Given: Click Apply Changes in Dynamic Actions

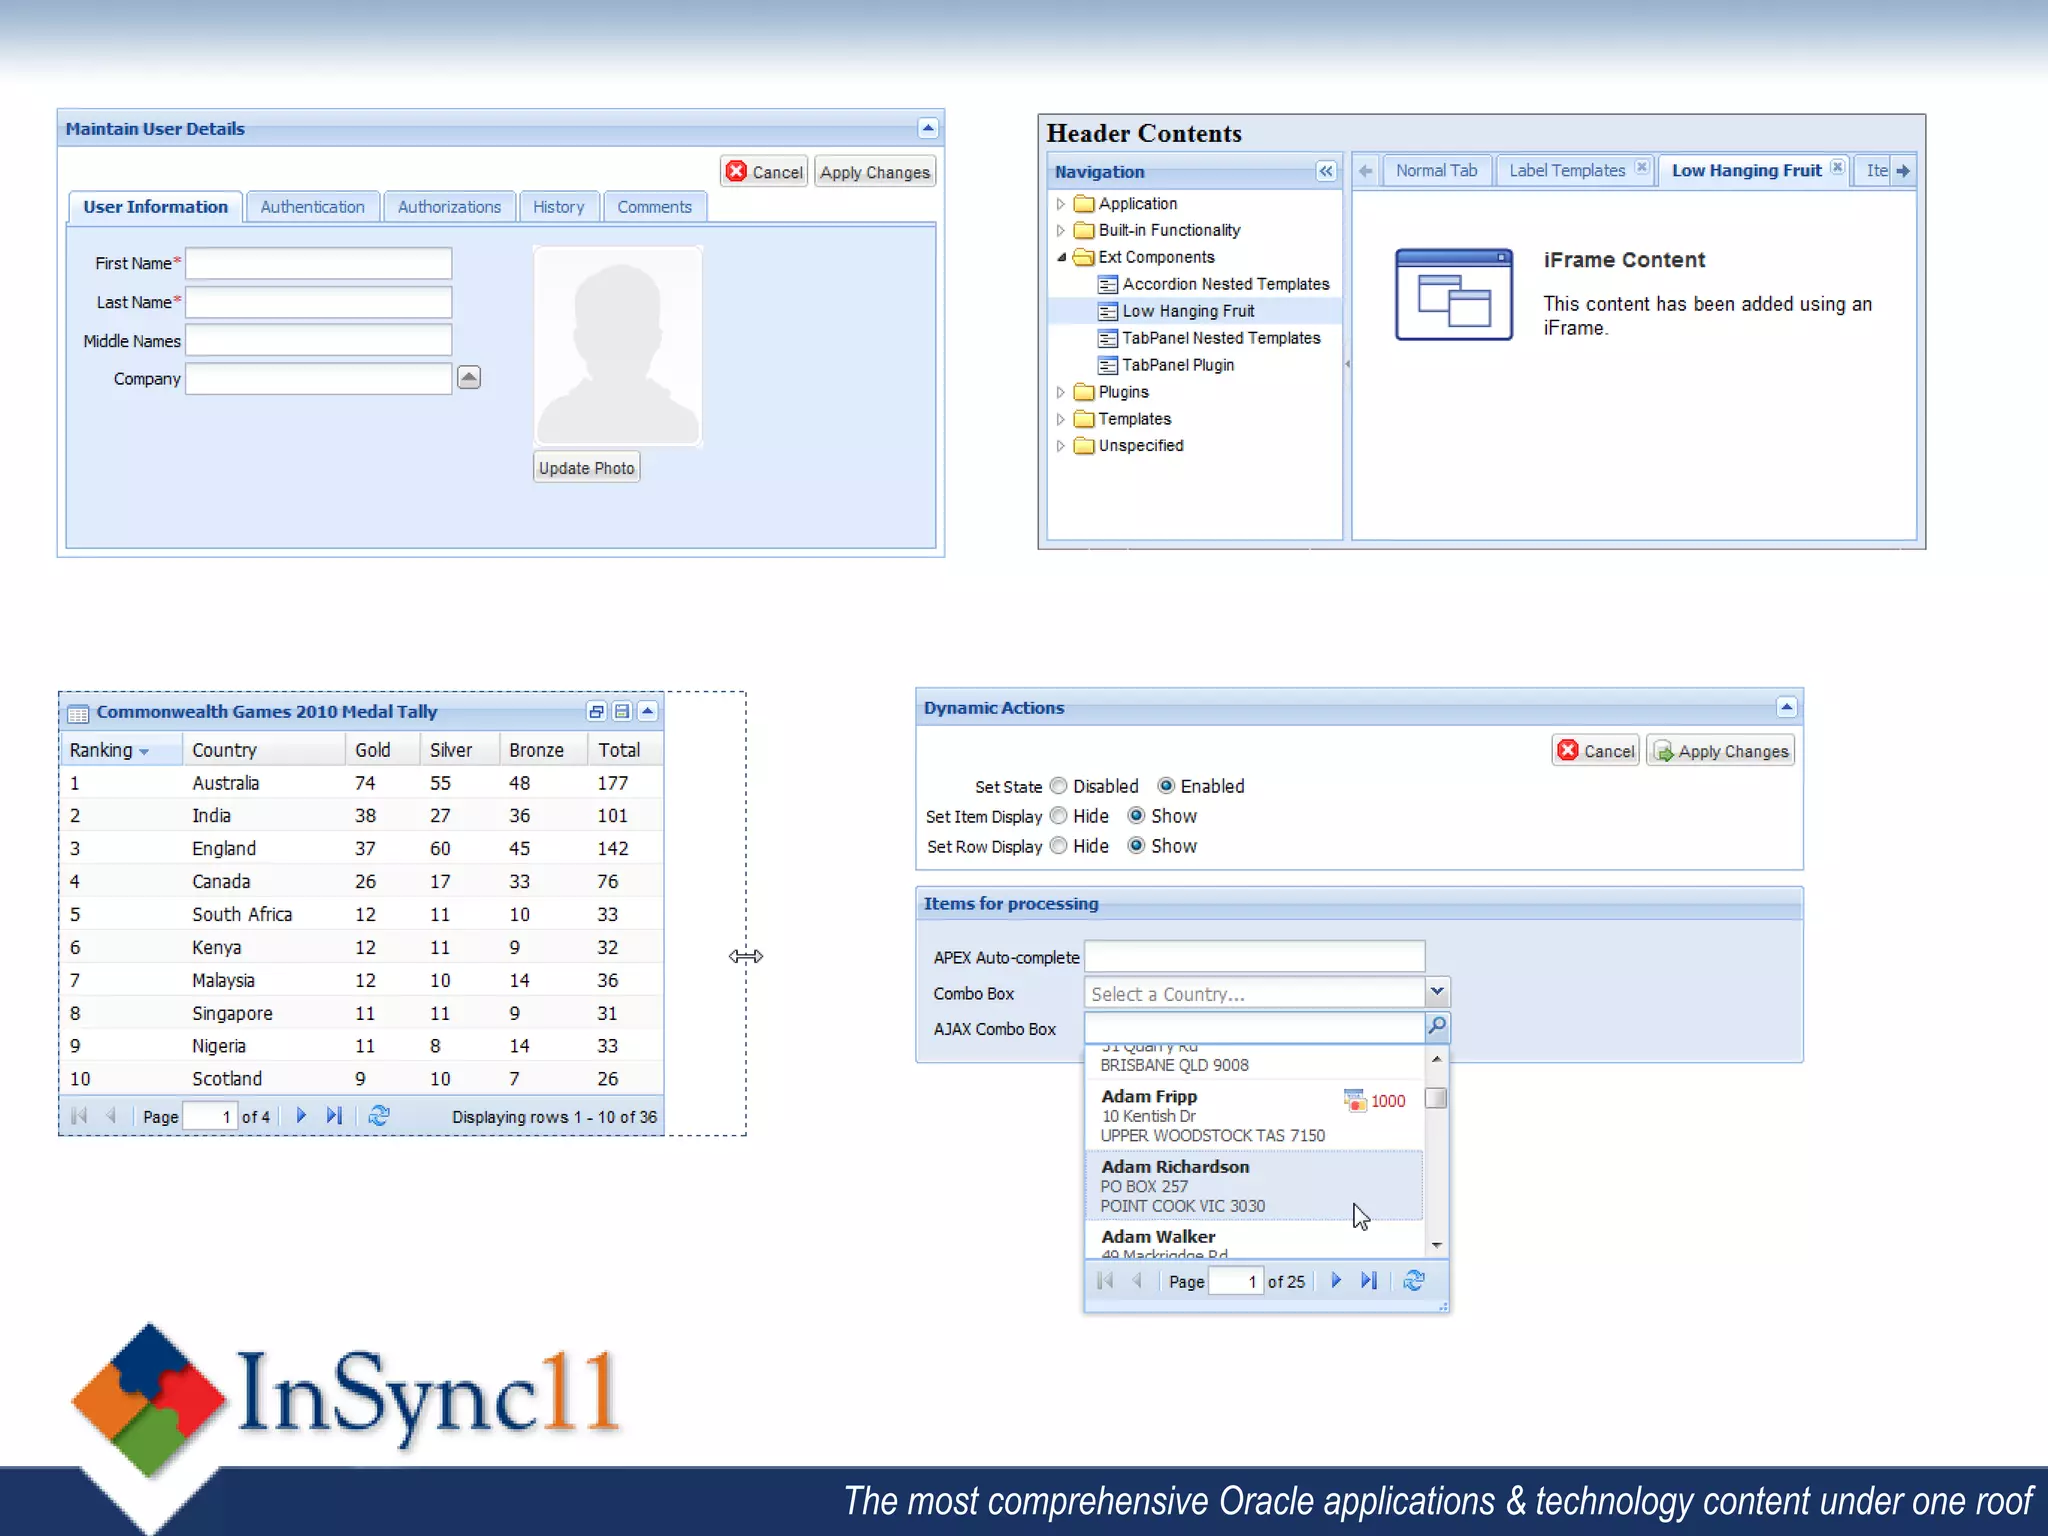Looking at the screenshot, I should [x=1721, y=751].
